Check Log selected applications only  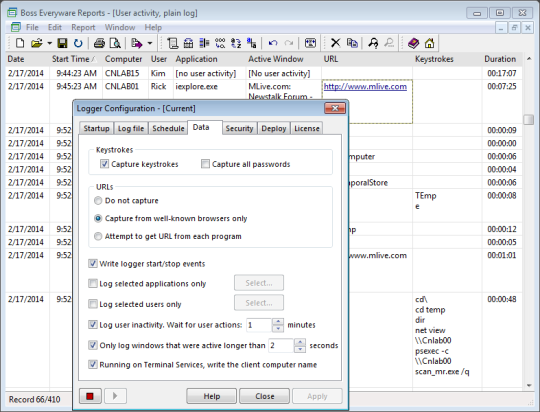(93, 283)
